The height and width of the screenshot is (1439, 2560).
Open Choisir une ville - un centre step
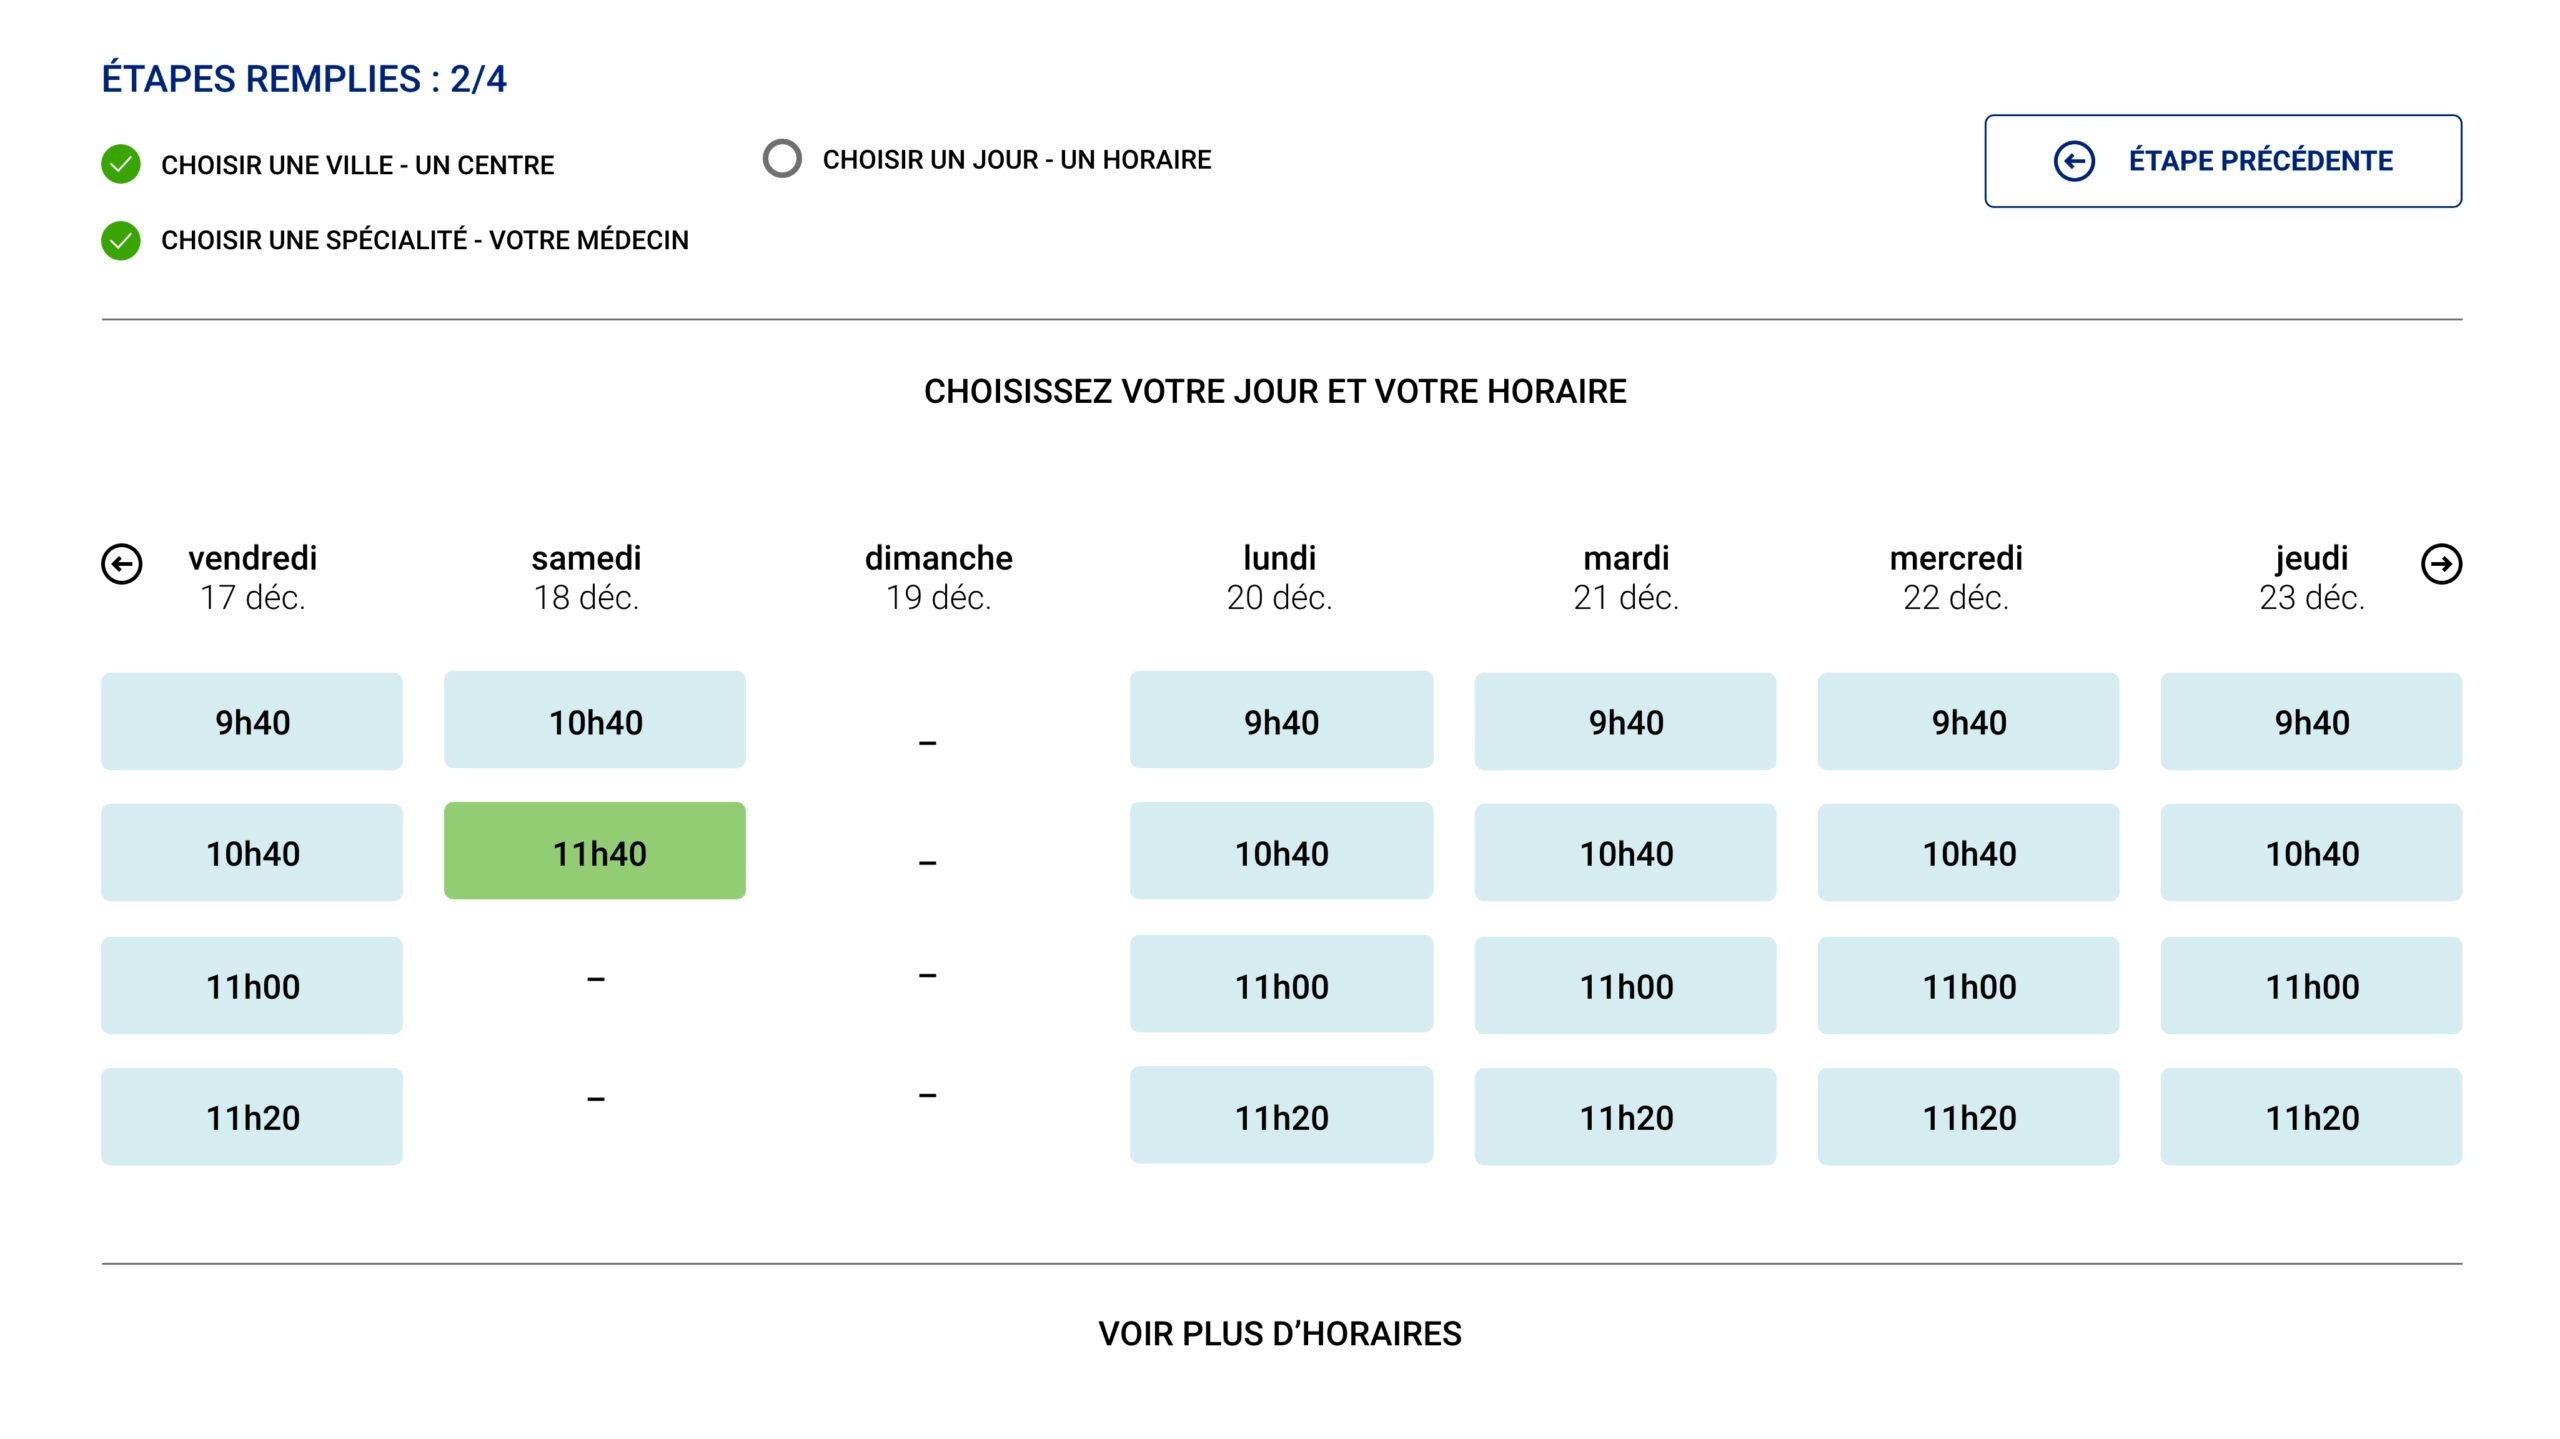(x=357, y=165)
